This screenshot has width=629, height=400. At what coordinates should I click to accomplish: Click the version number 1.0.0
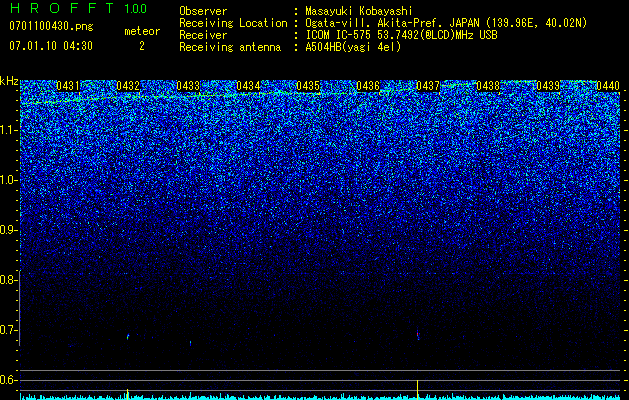[135, 9]
